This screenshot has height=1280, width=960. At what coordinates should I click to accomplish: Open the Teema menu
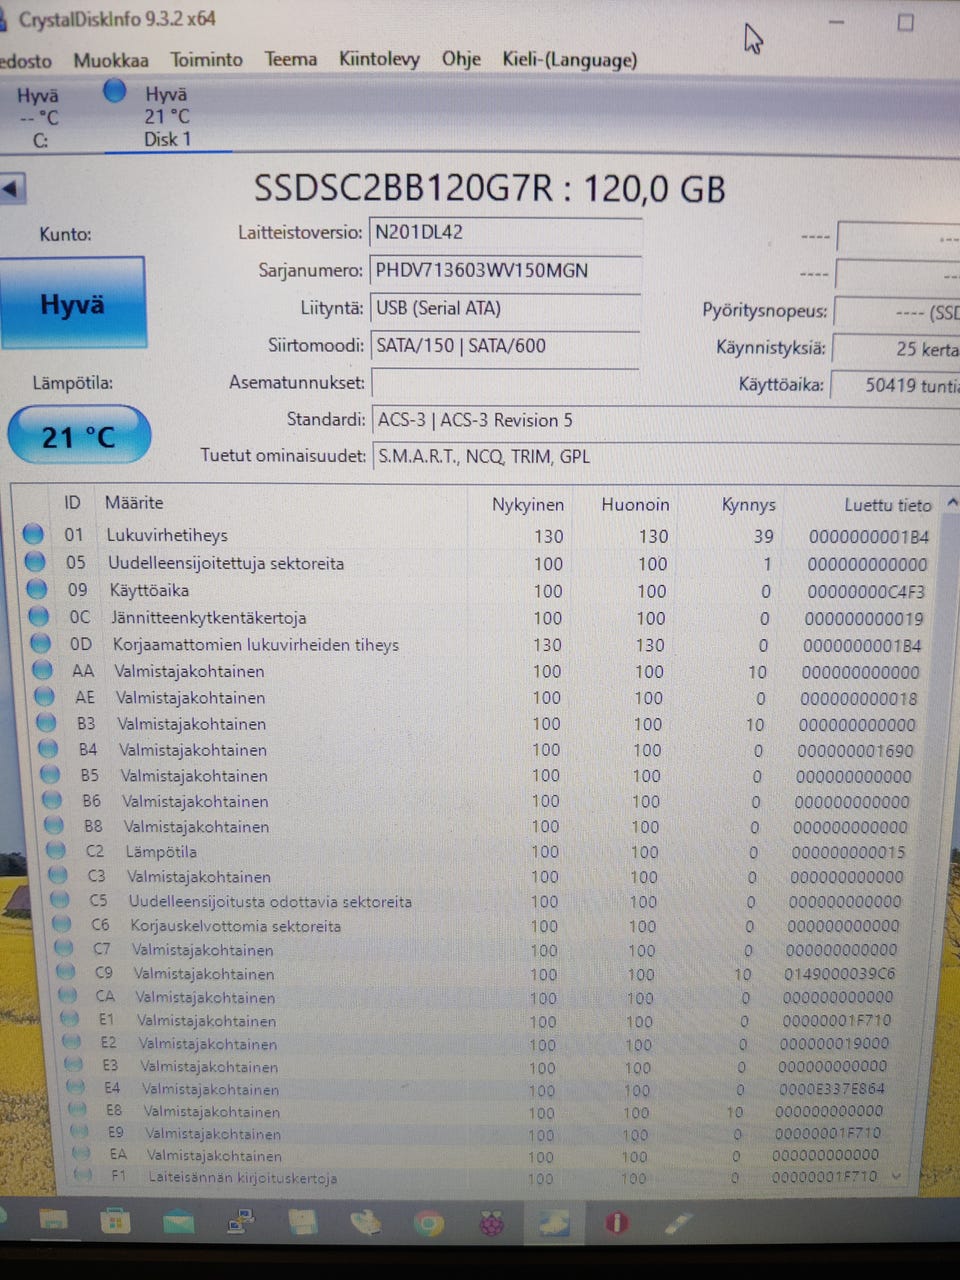coord(291,59)
